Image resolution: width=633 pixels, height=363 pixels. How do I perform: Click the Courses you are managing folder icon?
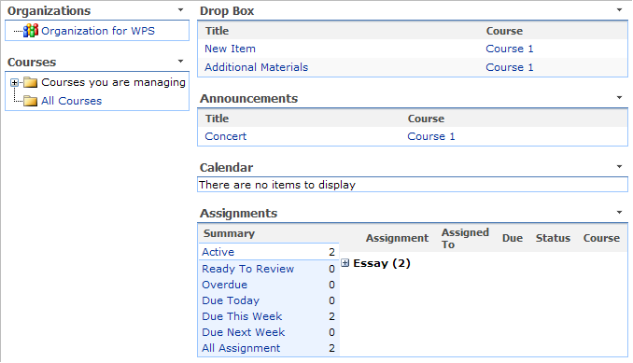(x=30, y=82)
